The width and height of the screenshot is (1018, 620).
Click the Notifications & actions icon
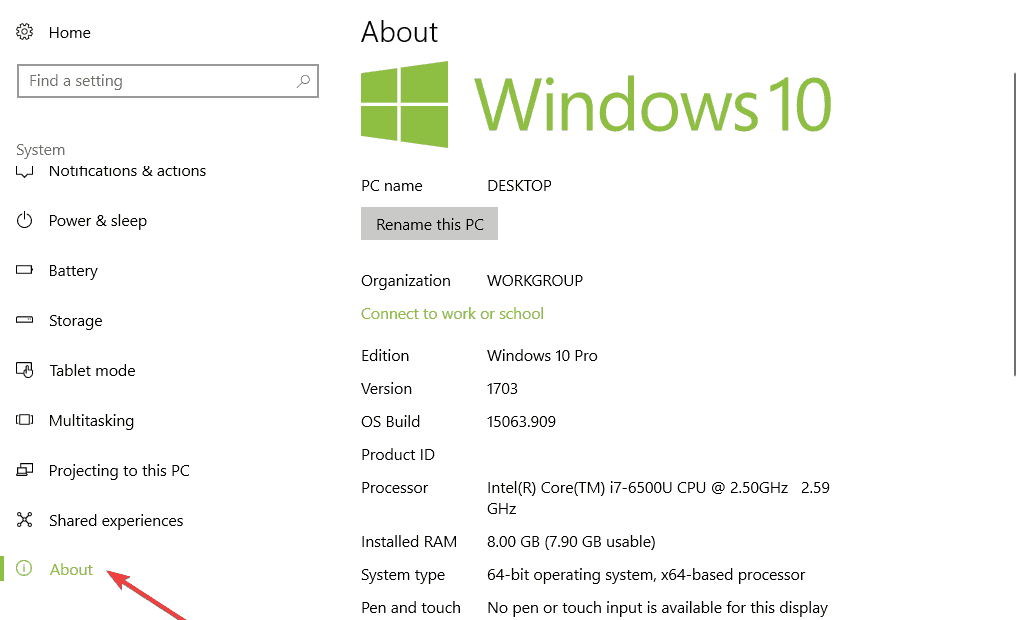(x=25, y=170)
